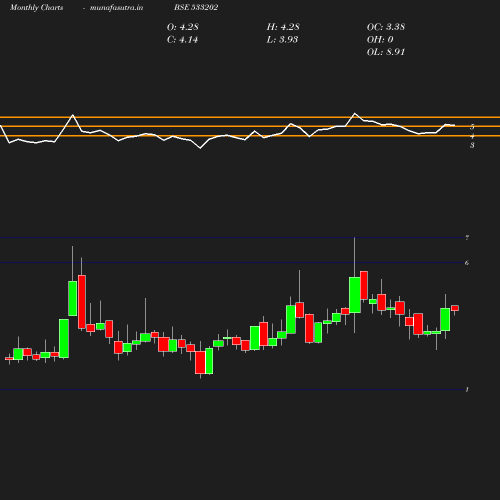
Task: Click the 'BSE 533202' symbol label
Action: click(196, 8)
